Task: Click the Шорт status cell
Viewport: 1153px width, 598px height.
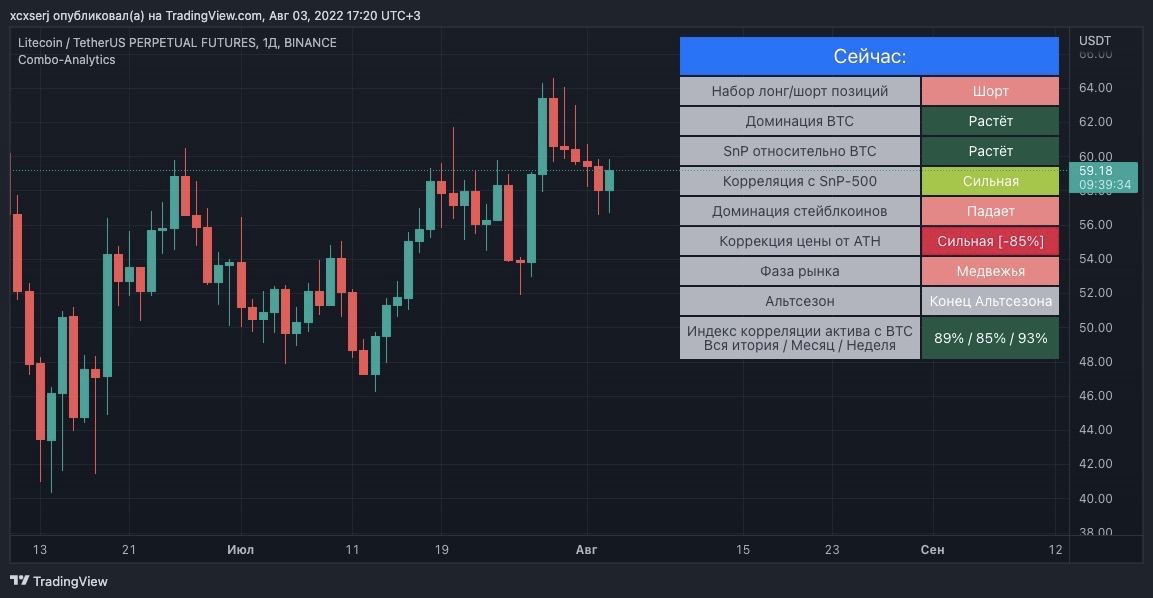Action: point(990,91)
